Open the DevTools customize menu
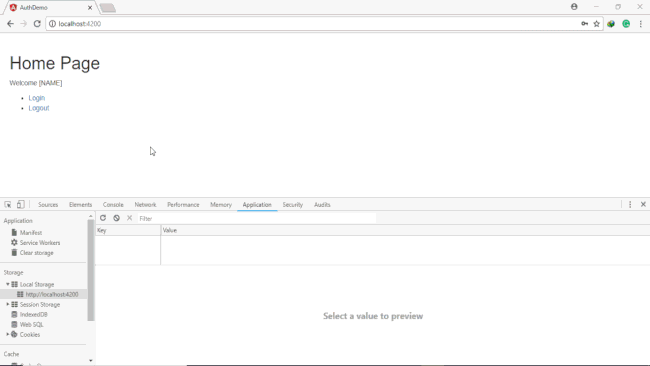The width and height of the screenshot is (650, 366). pyautogui.click(x=630, y=204)
